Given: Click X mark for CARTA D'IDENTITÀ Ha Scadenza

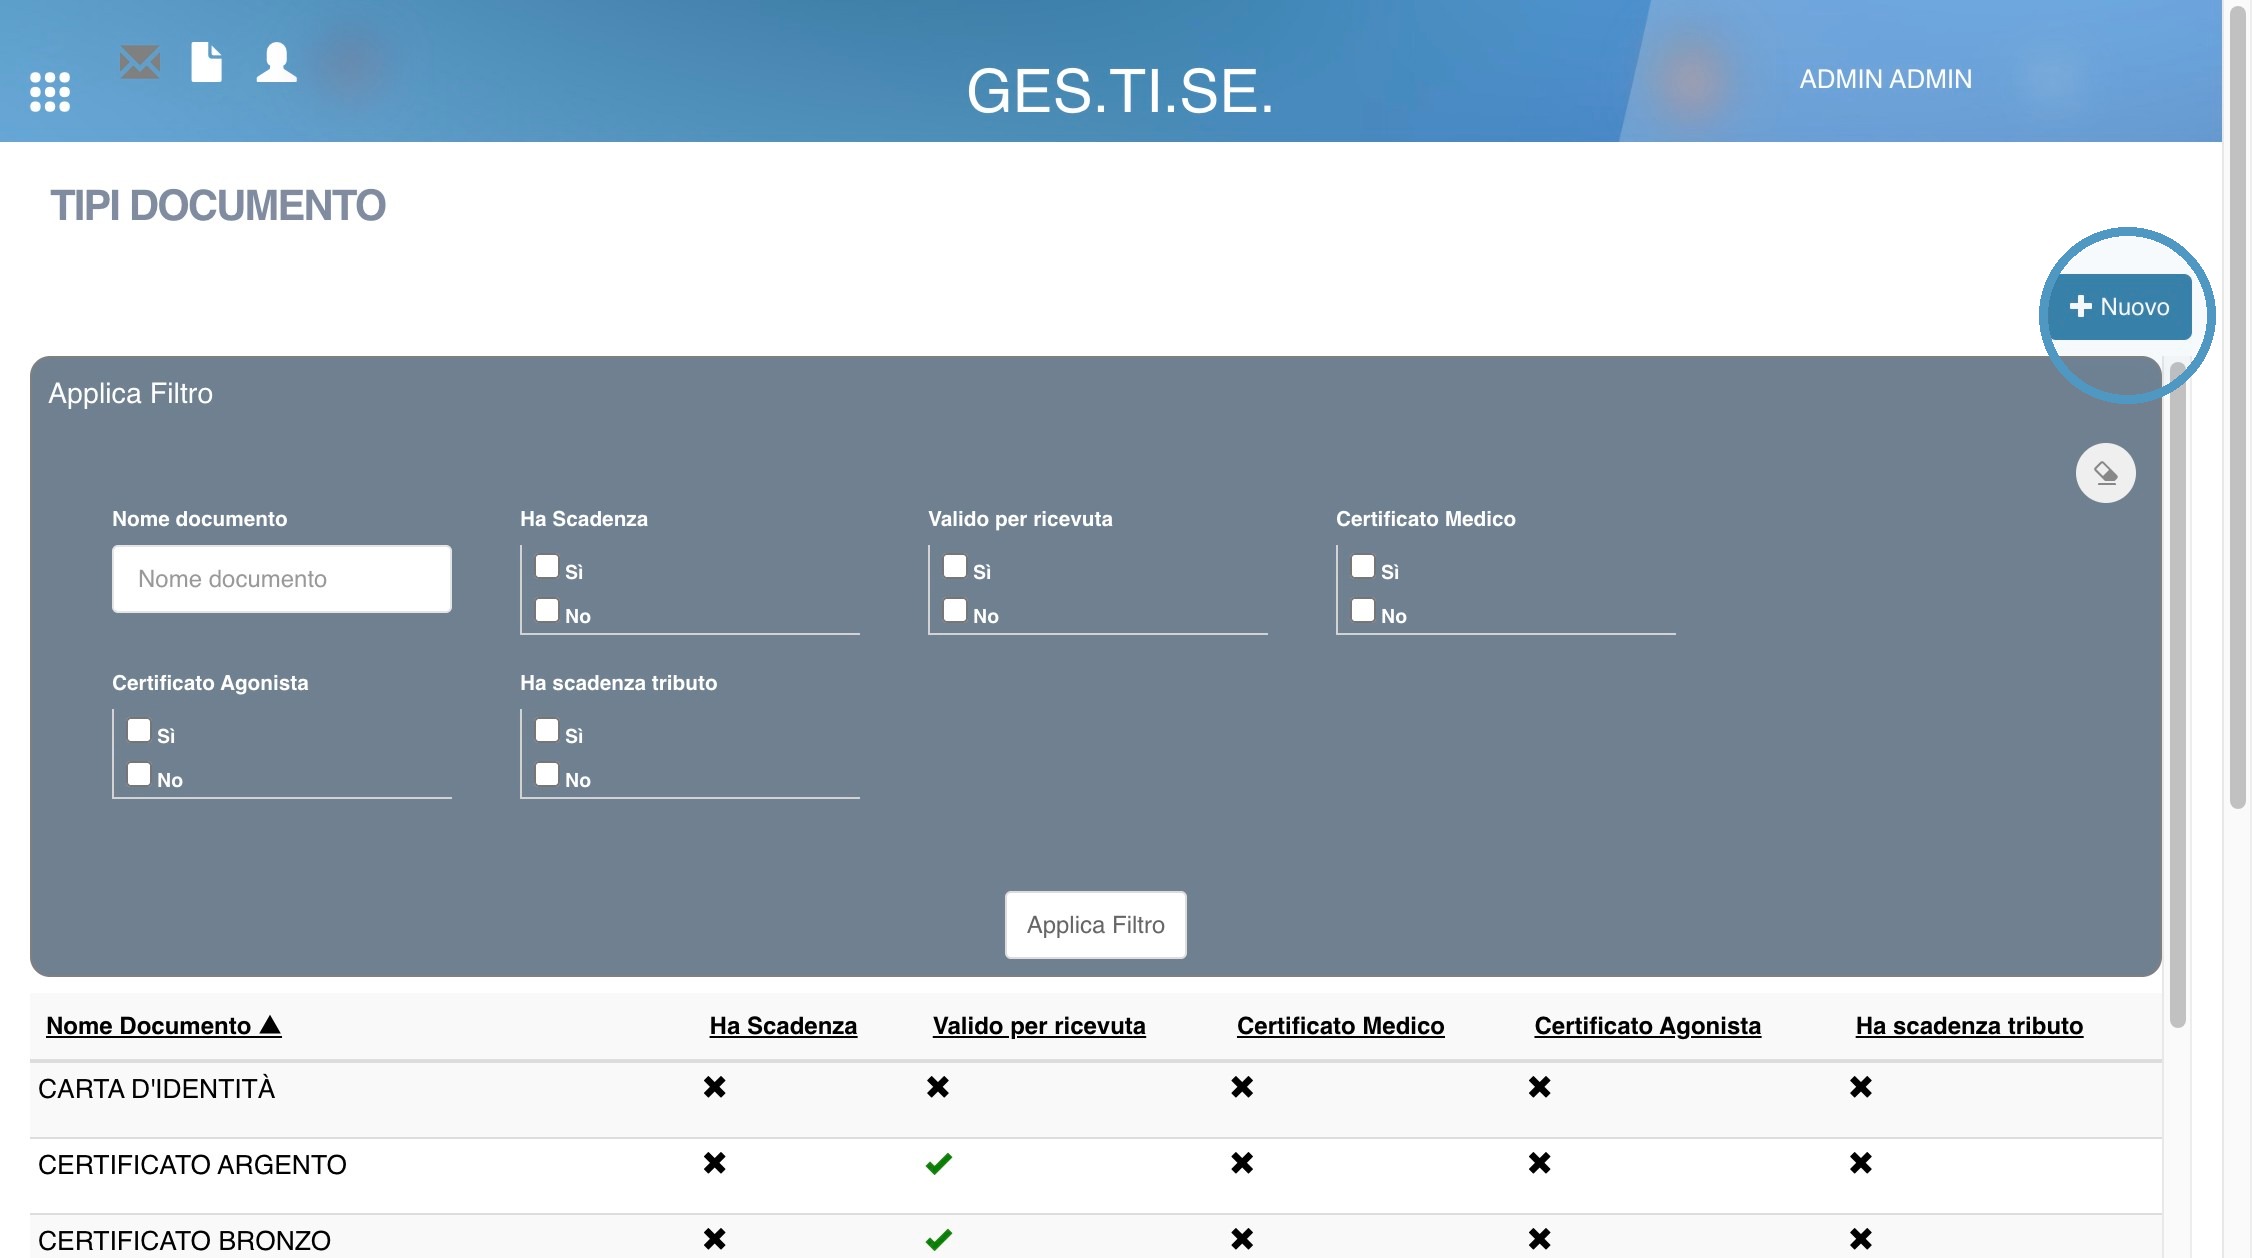Looking at the screenshot, I should [x=714, y=1087].
